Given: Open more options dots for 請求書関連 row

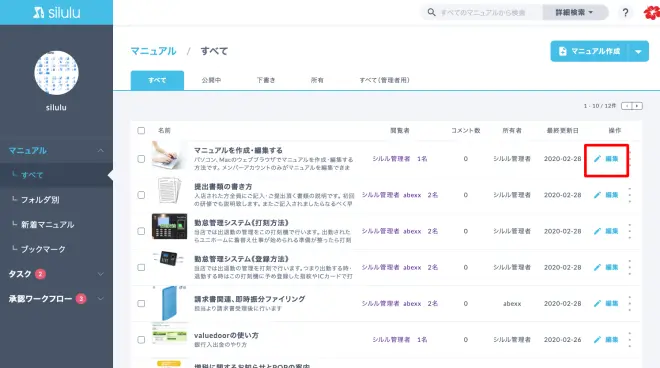Looking at the screenshot, I should point(630,304).
